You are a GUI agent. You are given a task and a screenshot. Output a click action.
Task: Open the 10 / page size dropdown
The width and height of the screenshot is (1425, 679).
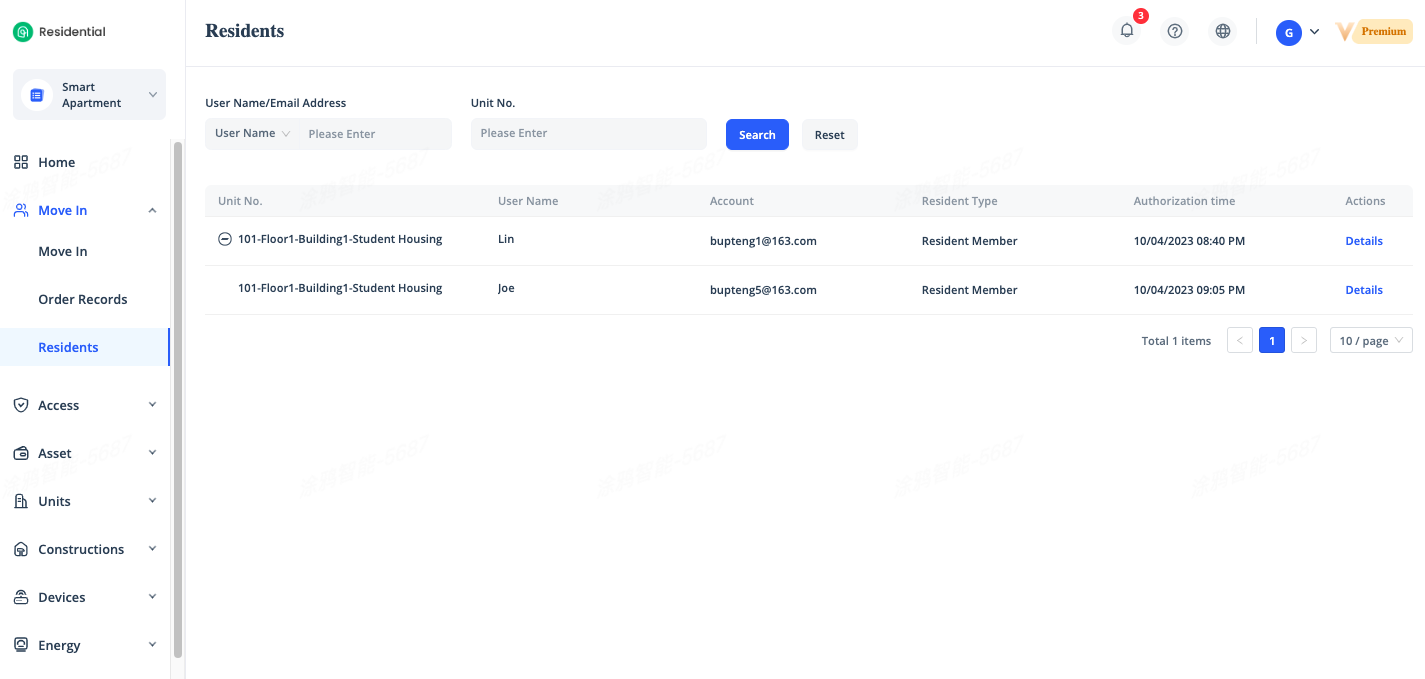coord(1370,341)
